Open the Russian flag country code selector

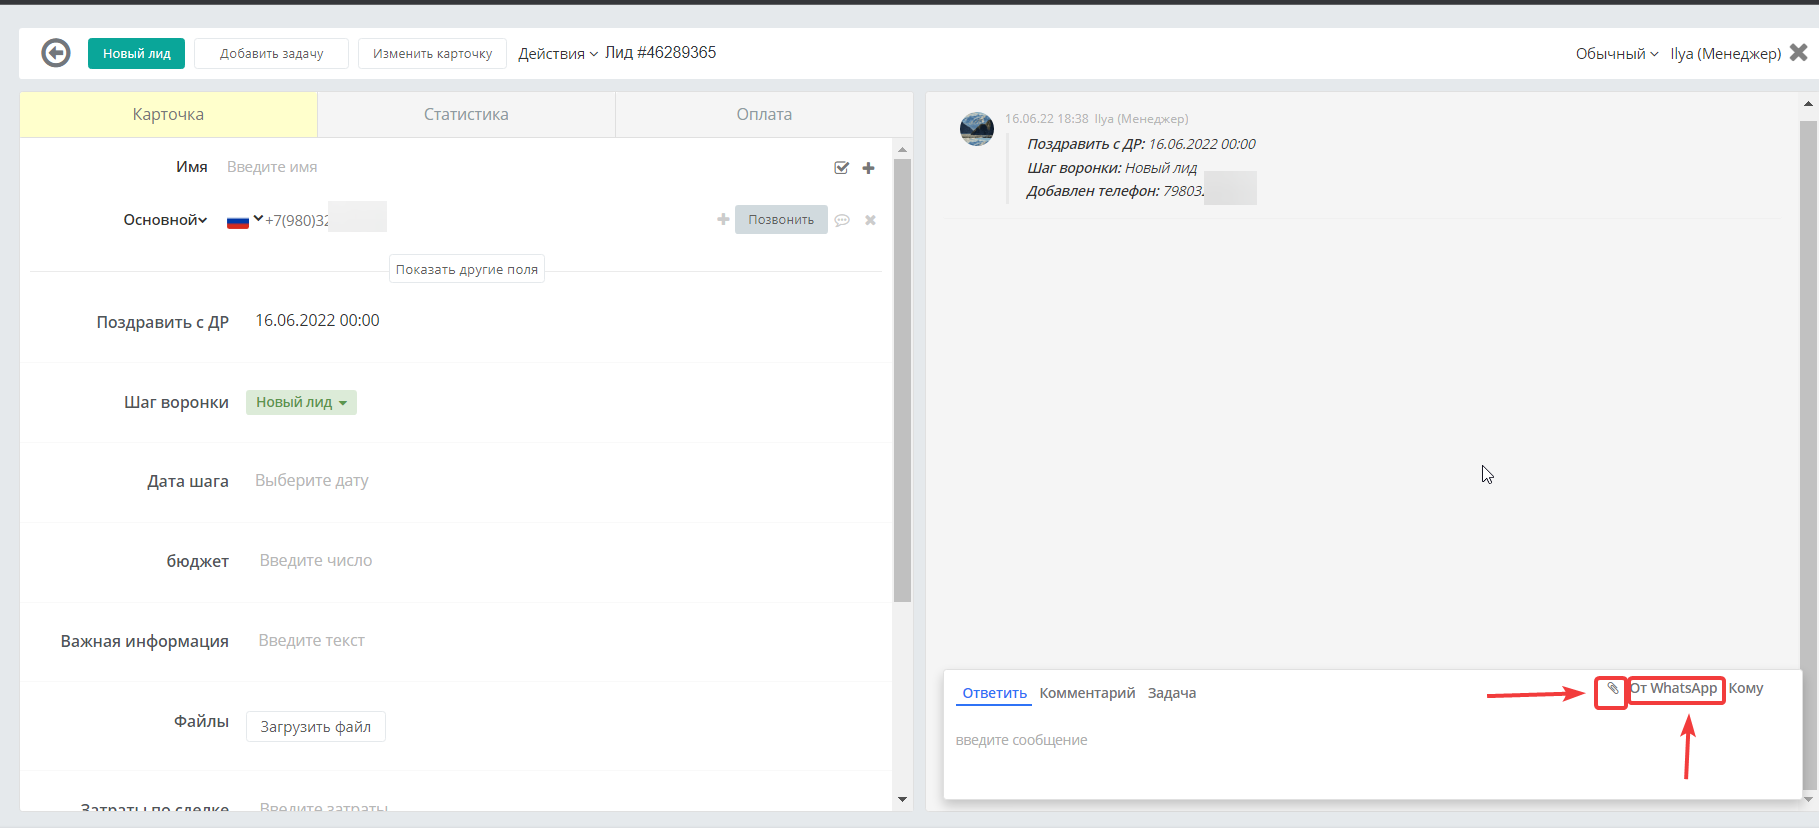pos(244,220)
